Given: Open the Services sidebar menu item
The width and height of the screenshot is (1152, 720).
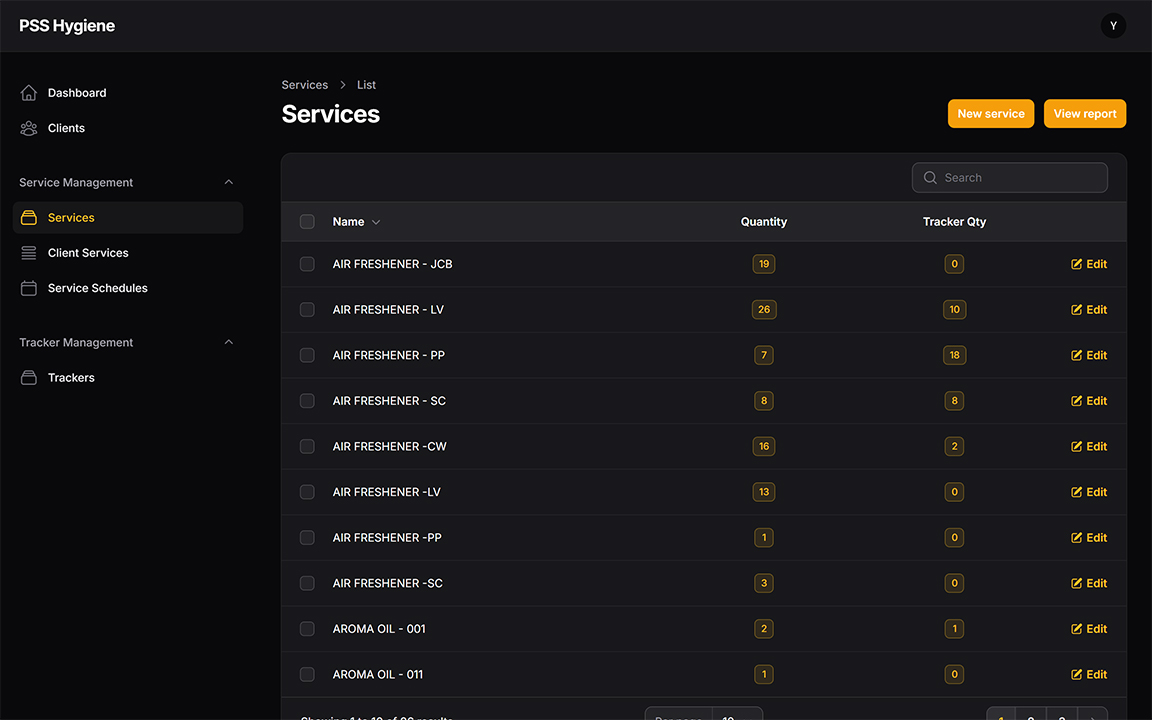Looking at the screenshot, I should (x=71, y=218).
